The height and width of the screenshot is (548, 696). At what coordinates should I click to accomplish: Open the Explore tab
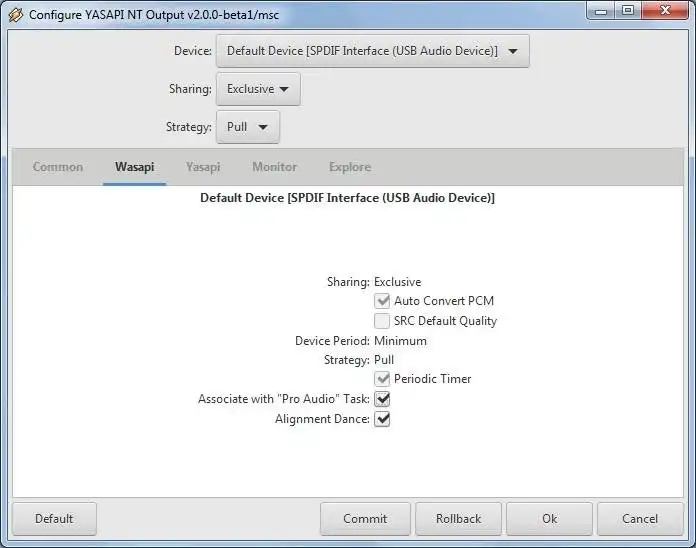pyautogui.click(x=350, y=167)
